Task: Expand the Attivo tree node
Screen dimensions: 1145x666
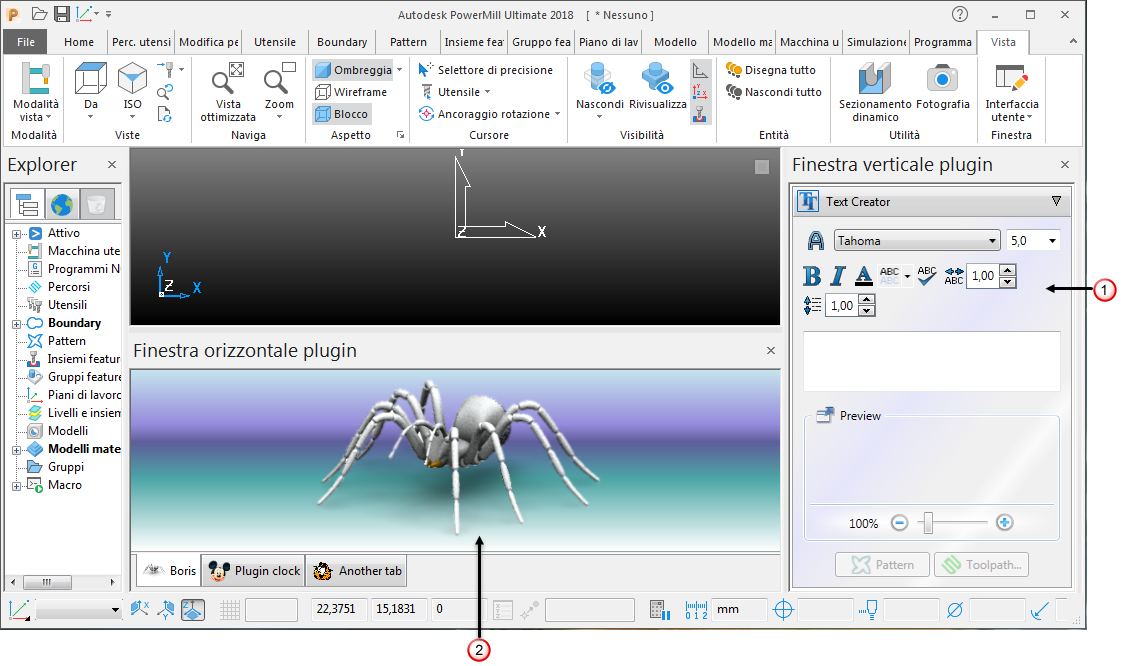Action: click(16, 234)
